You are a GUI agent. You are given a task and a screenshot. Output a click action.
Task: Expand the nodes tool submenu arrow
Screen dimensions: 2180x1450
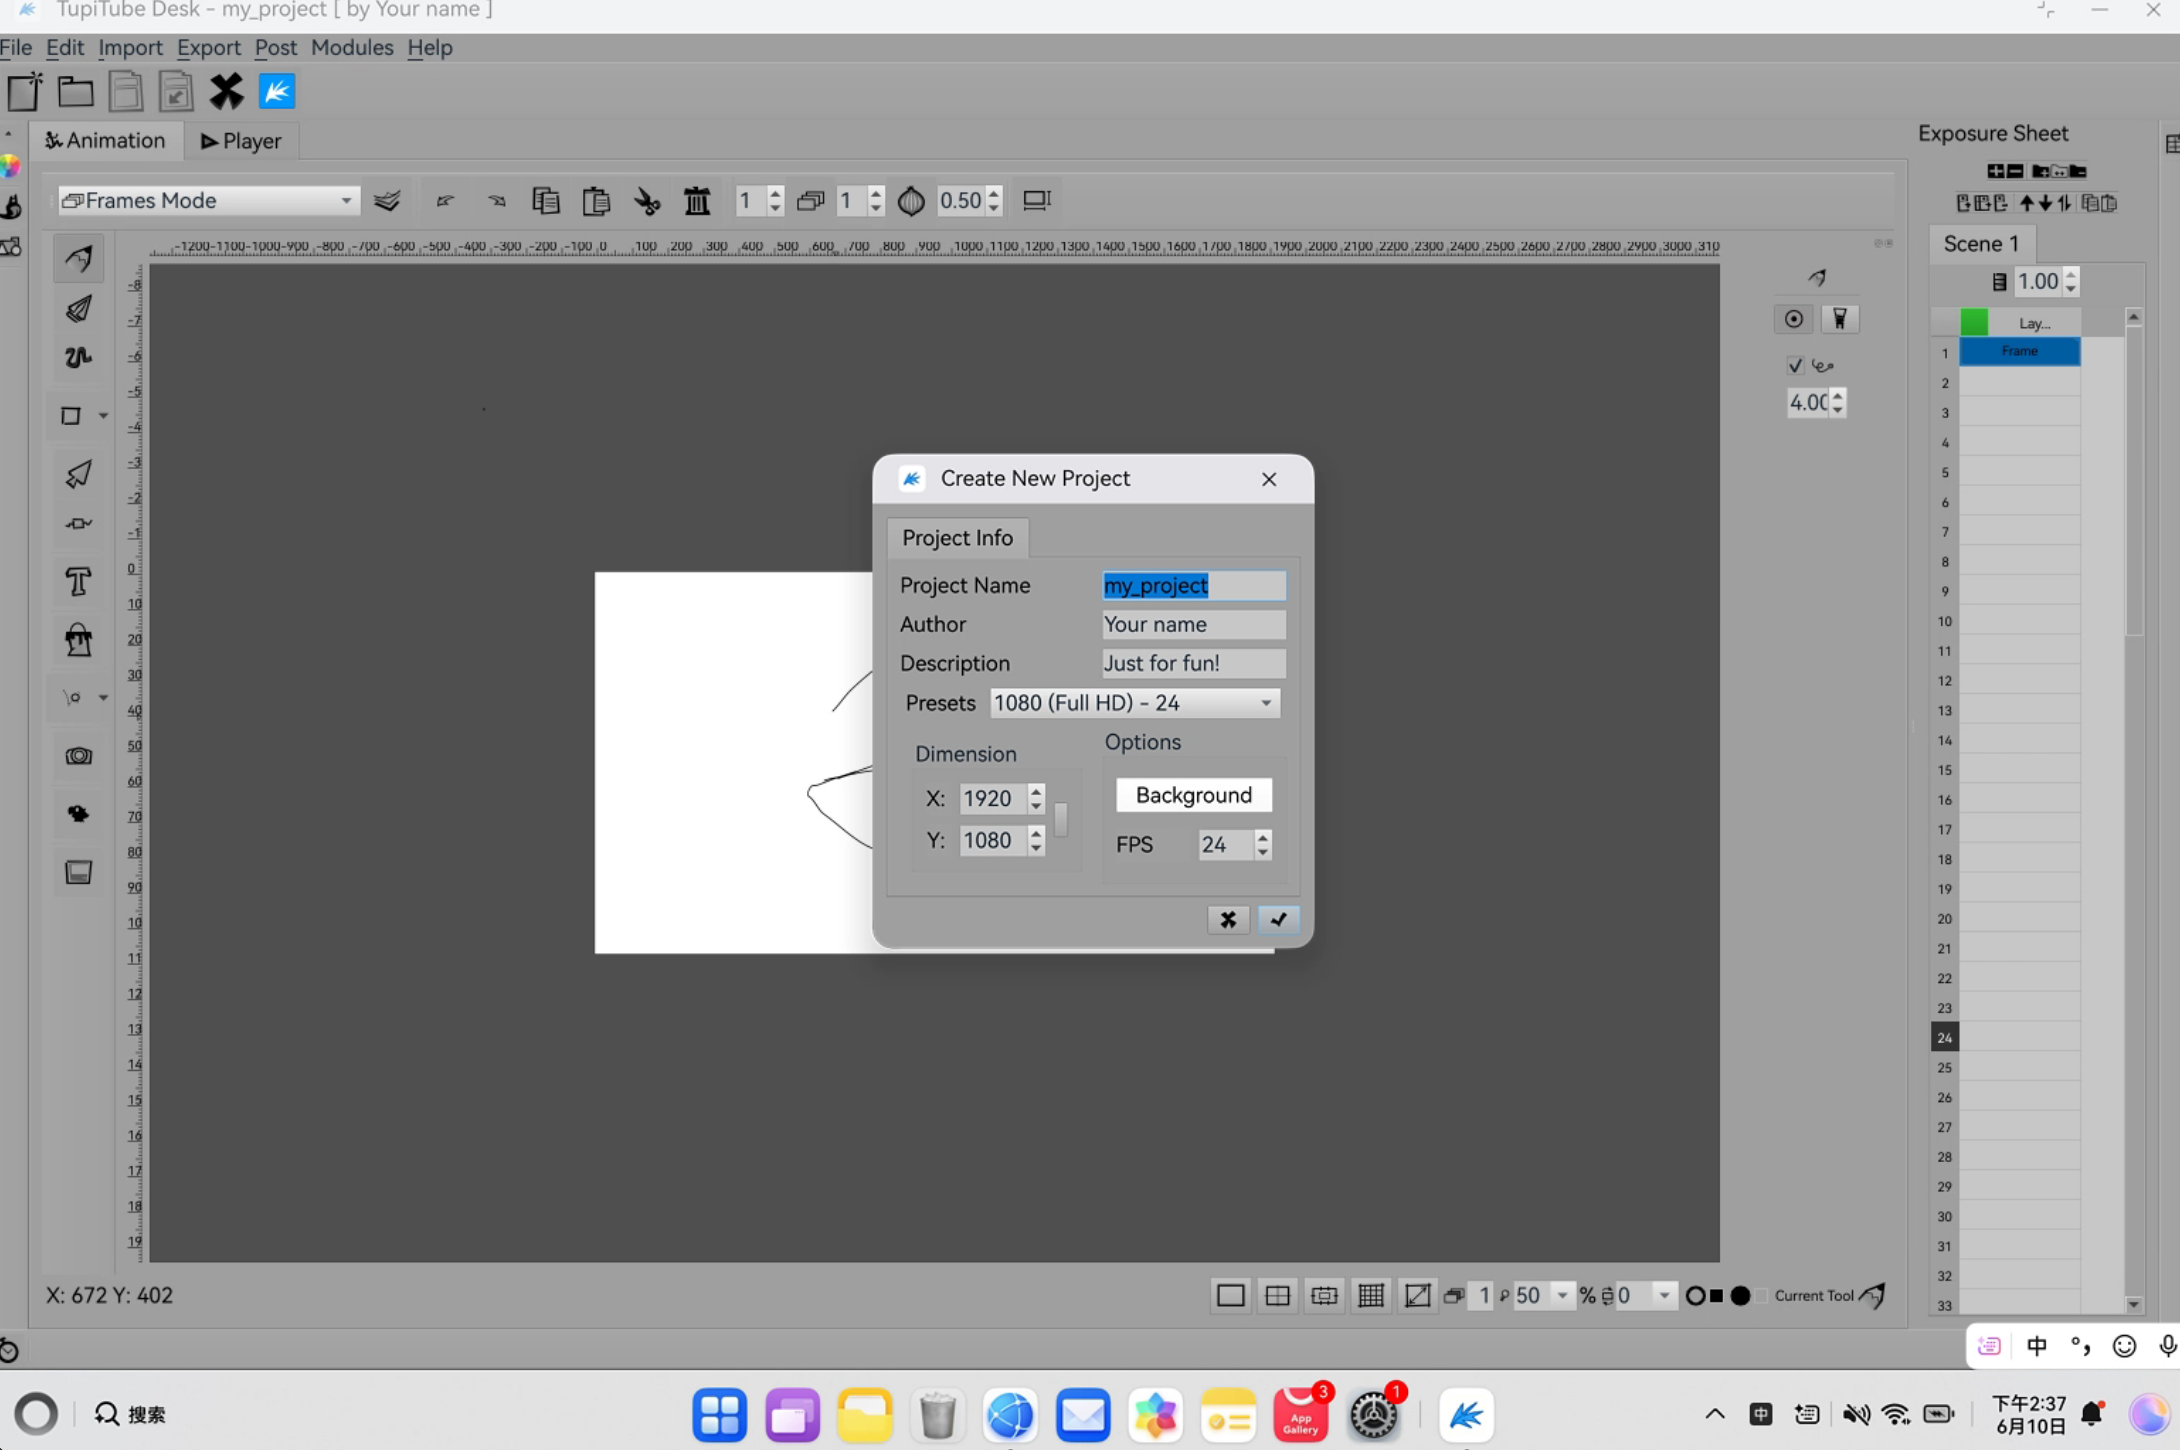pos(103,697)
